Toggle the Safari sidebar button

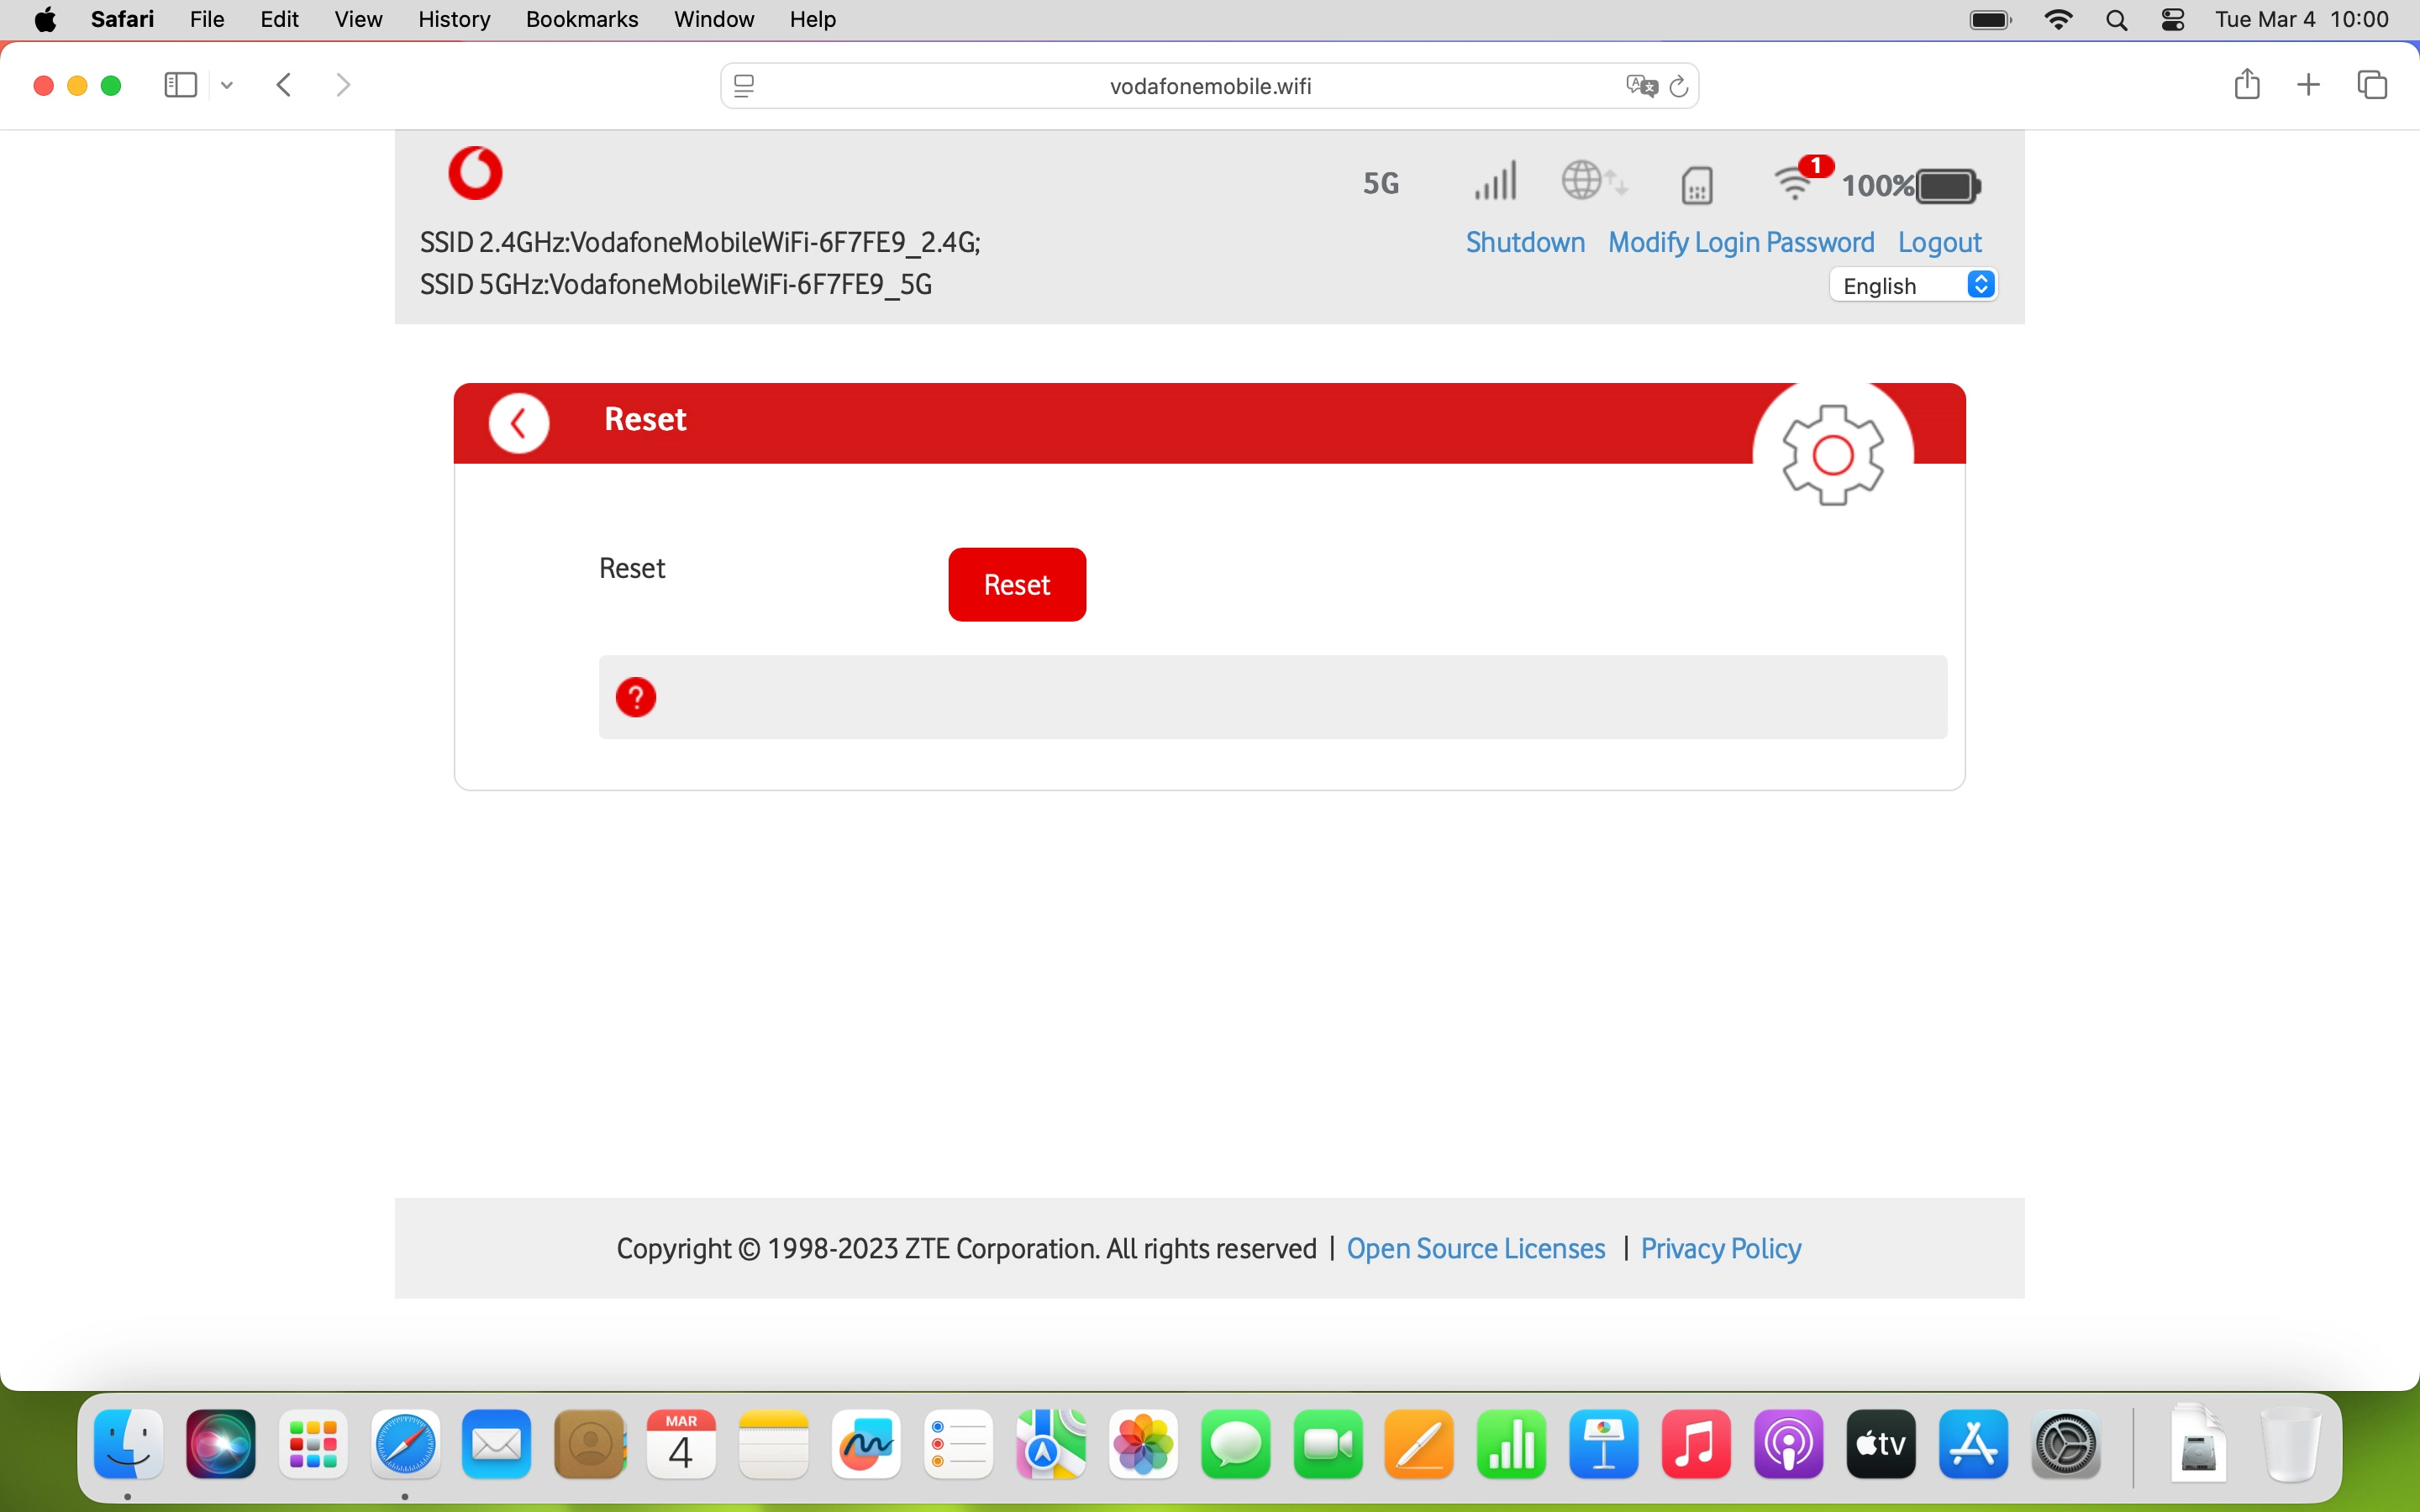(x=180, y=86)
